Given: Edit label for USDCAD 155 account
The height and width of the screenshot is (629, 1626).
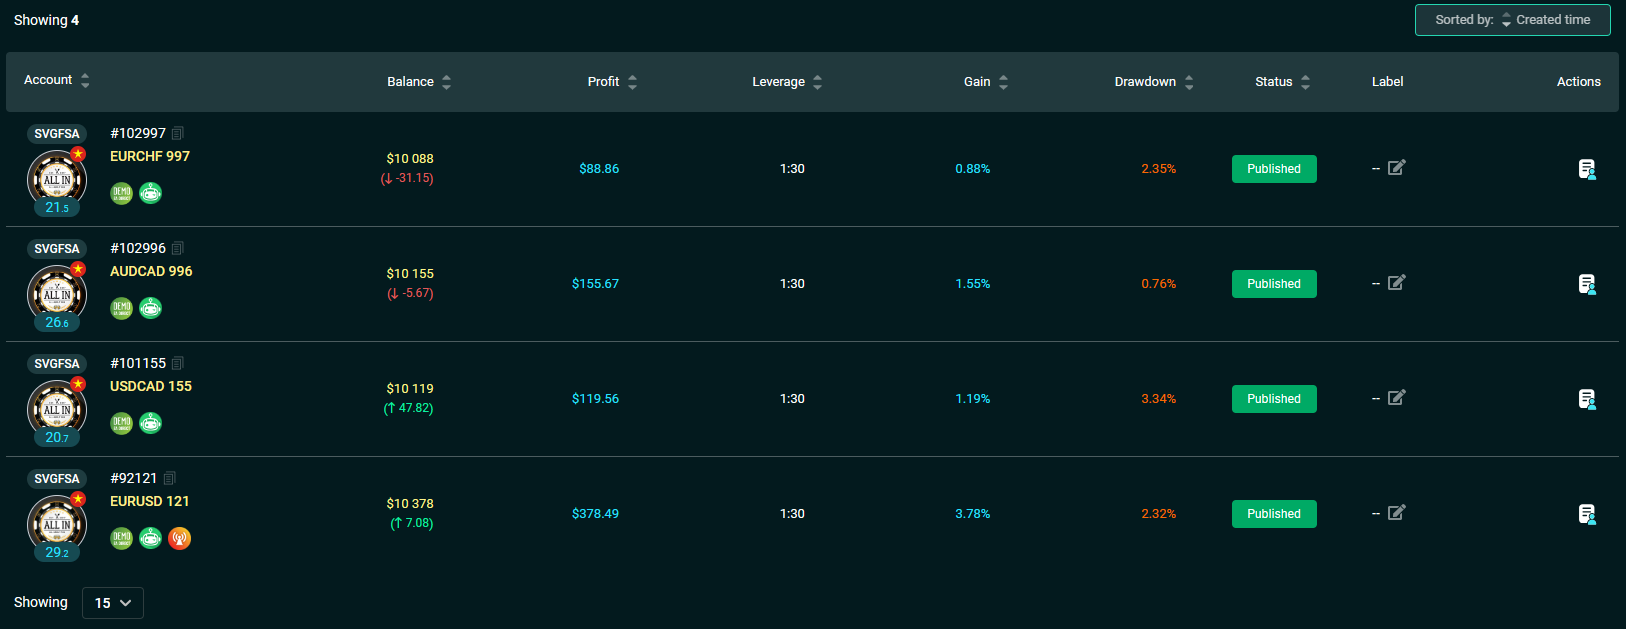Looking at the screenshot, I should tap(1397, 398).
